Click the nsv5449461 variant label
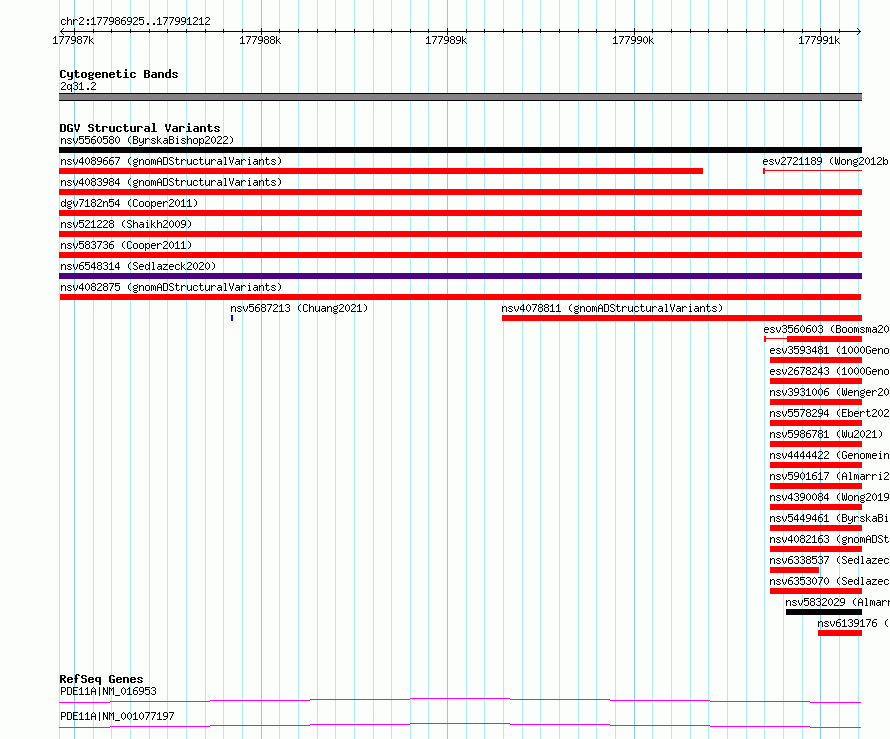This screenshot has height=739, width=890. [x=829, y=518]
